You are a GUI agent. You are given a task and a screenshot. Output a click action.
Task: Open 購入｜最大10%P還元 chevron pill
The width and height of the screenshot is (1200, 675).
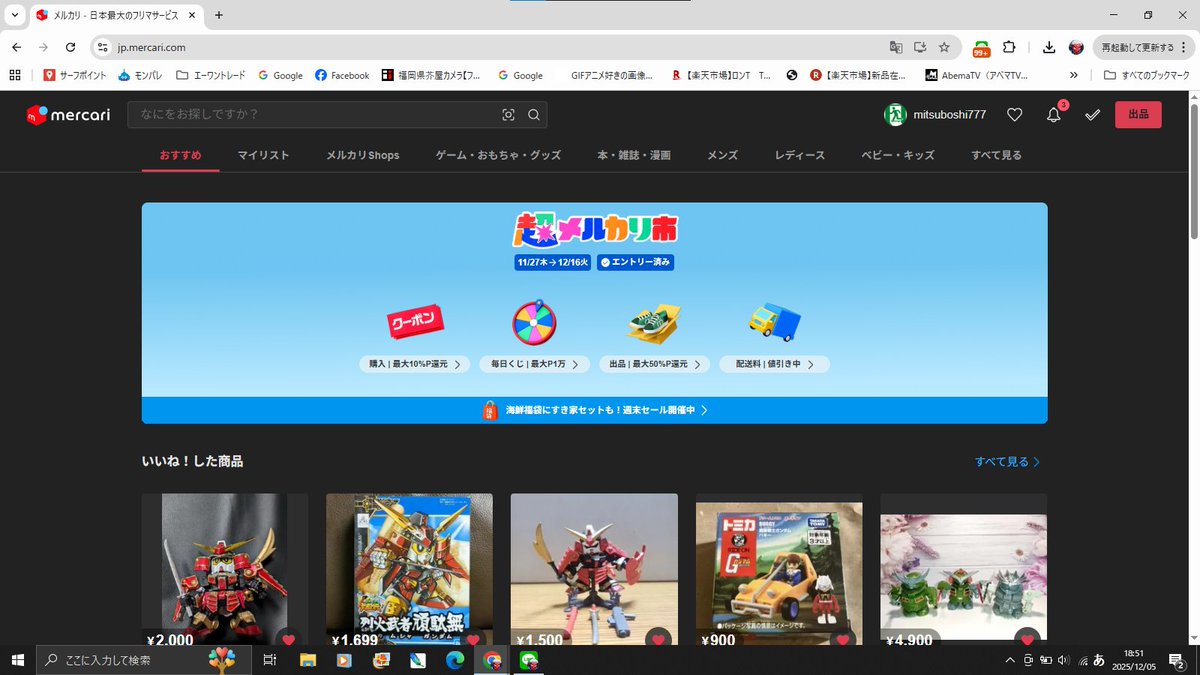tap(415, 365)
